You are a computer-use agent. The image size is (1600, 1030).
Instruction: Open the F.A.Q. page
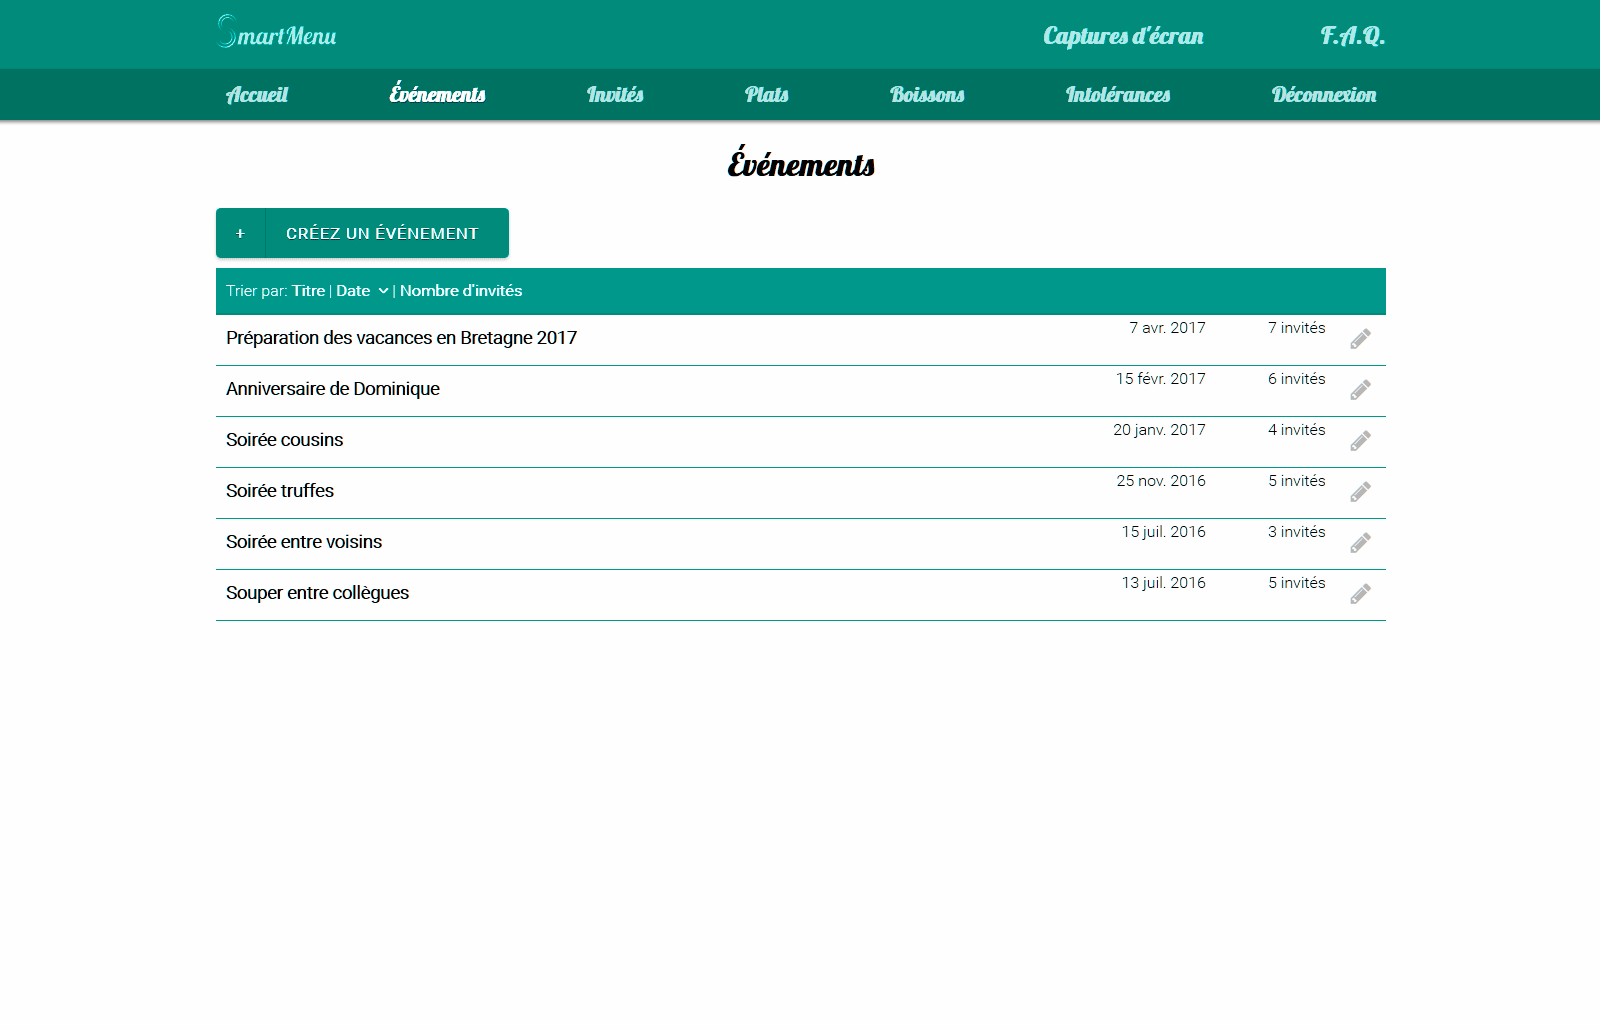tap(1352, 36)
